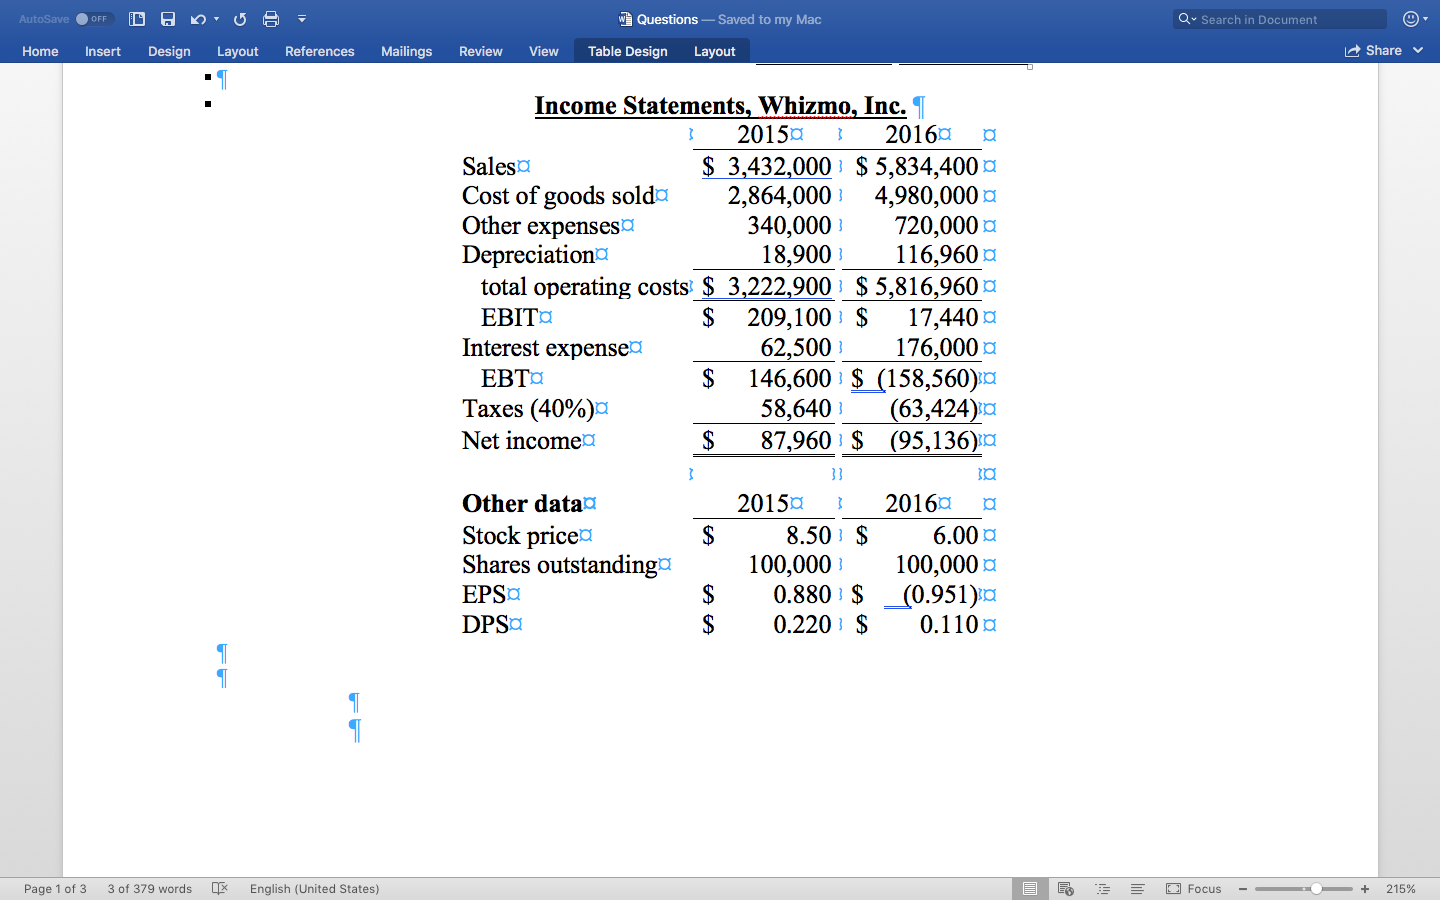Toggle Focus mode
The image size is (1440, 900).
tap(1194, 888)
